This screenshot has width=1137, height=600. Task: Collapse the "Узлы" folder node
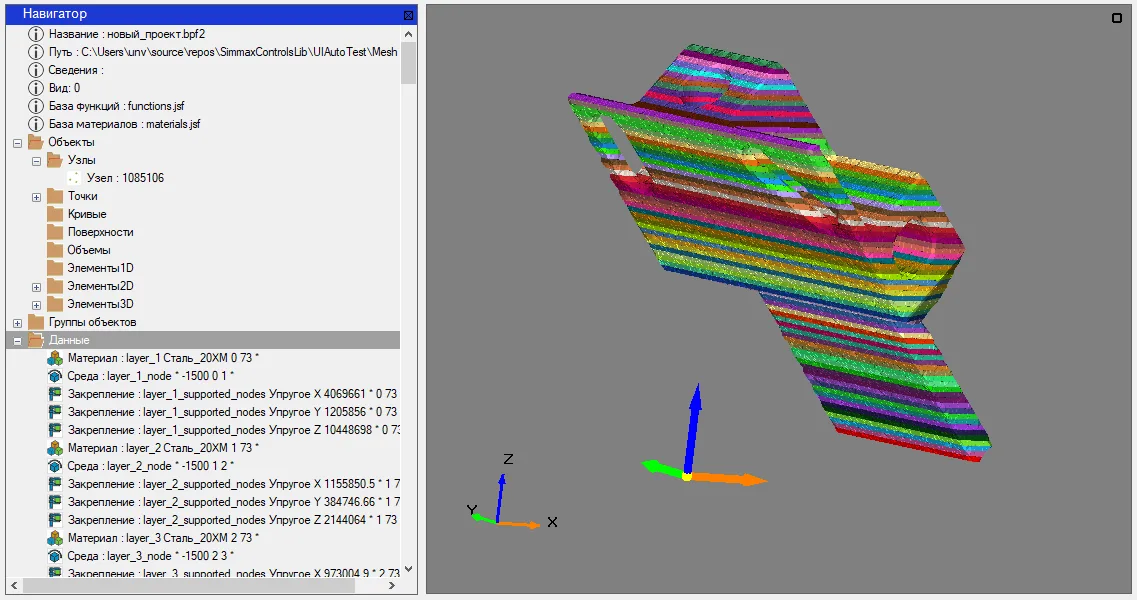(36, 161)
